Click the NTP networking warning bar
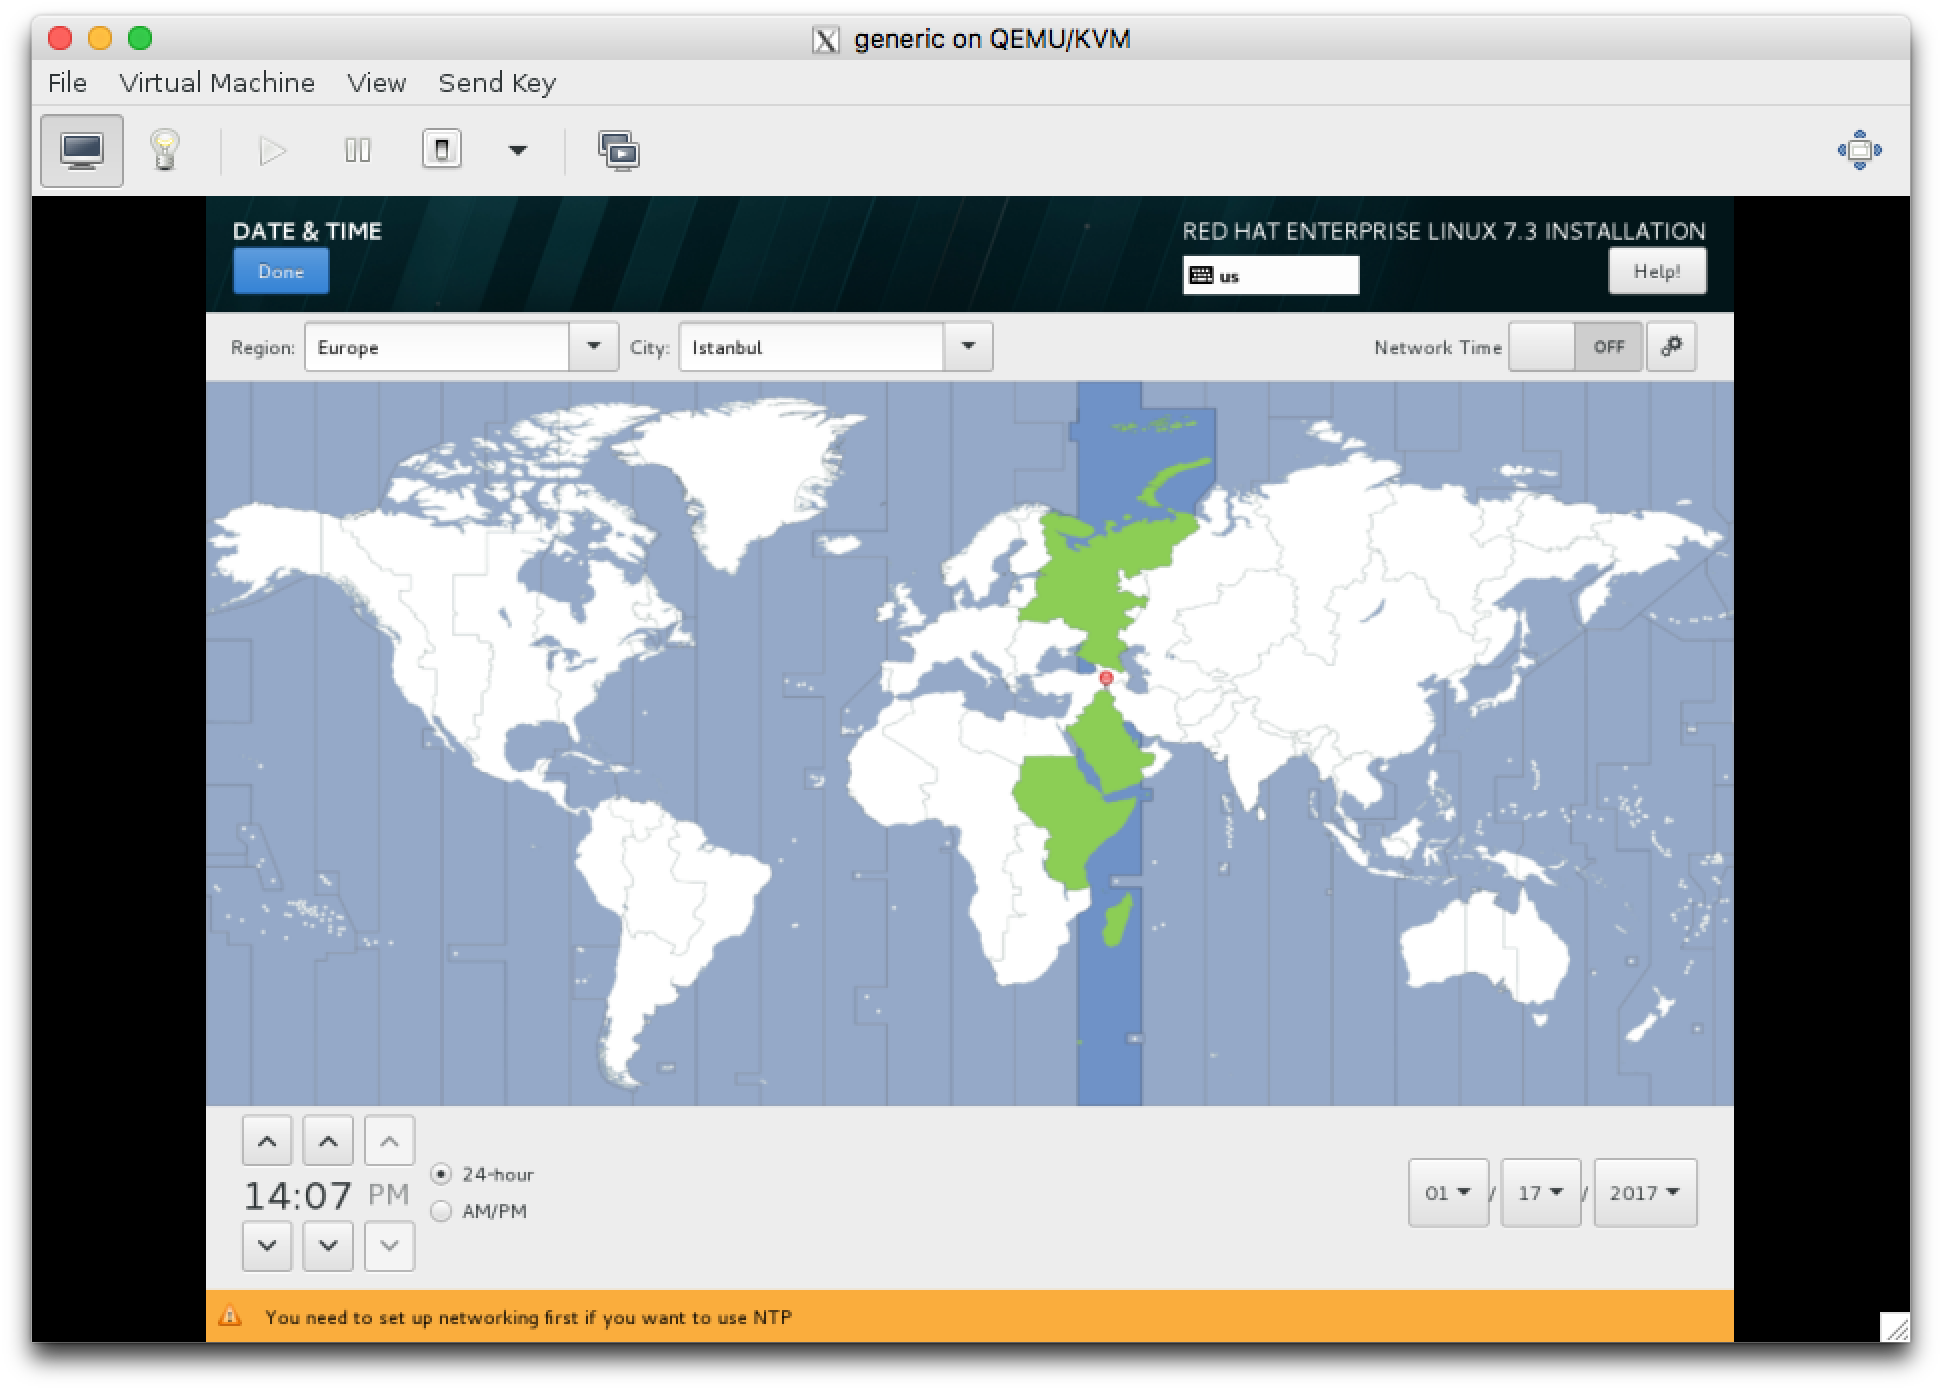The height and width of the screenshot is (1390, 1942). click(969, 1316)
